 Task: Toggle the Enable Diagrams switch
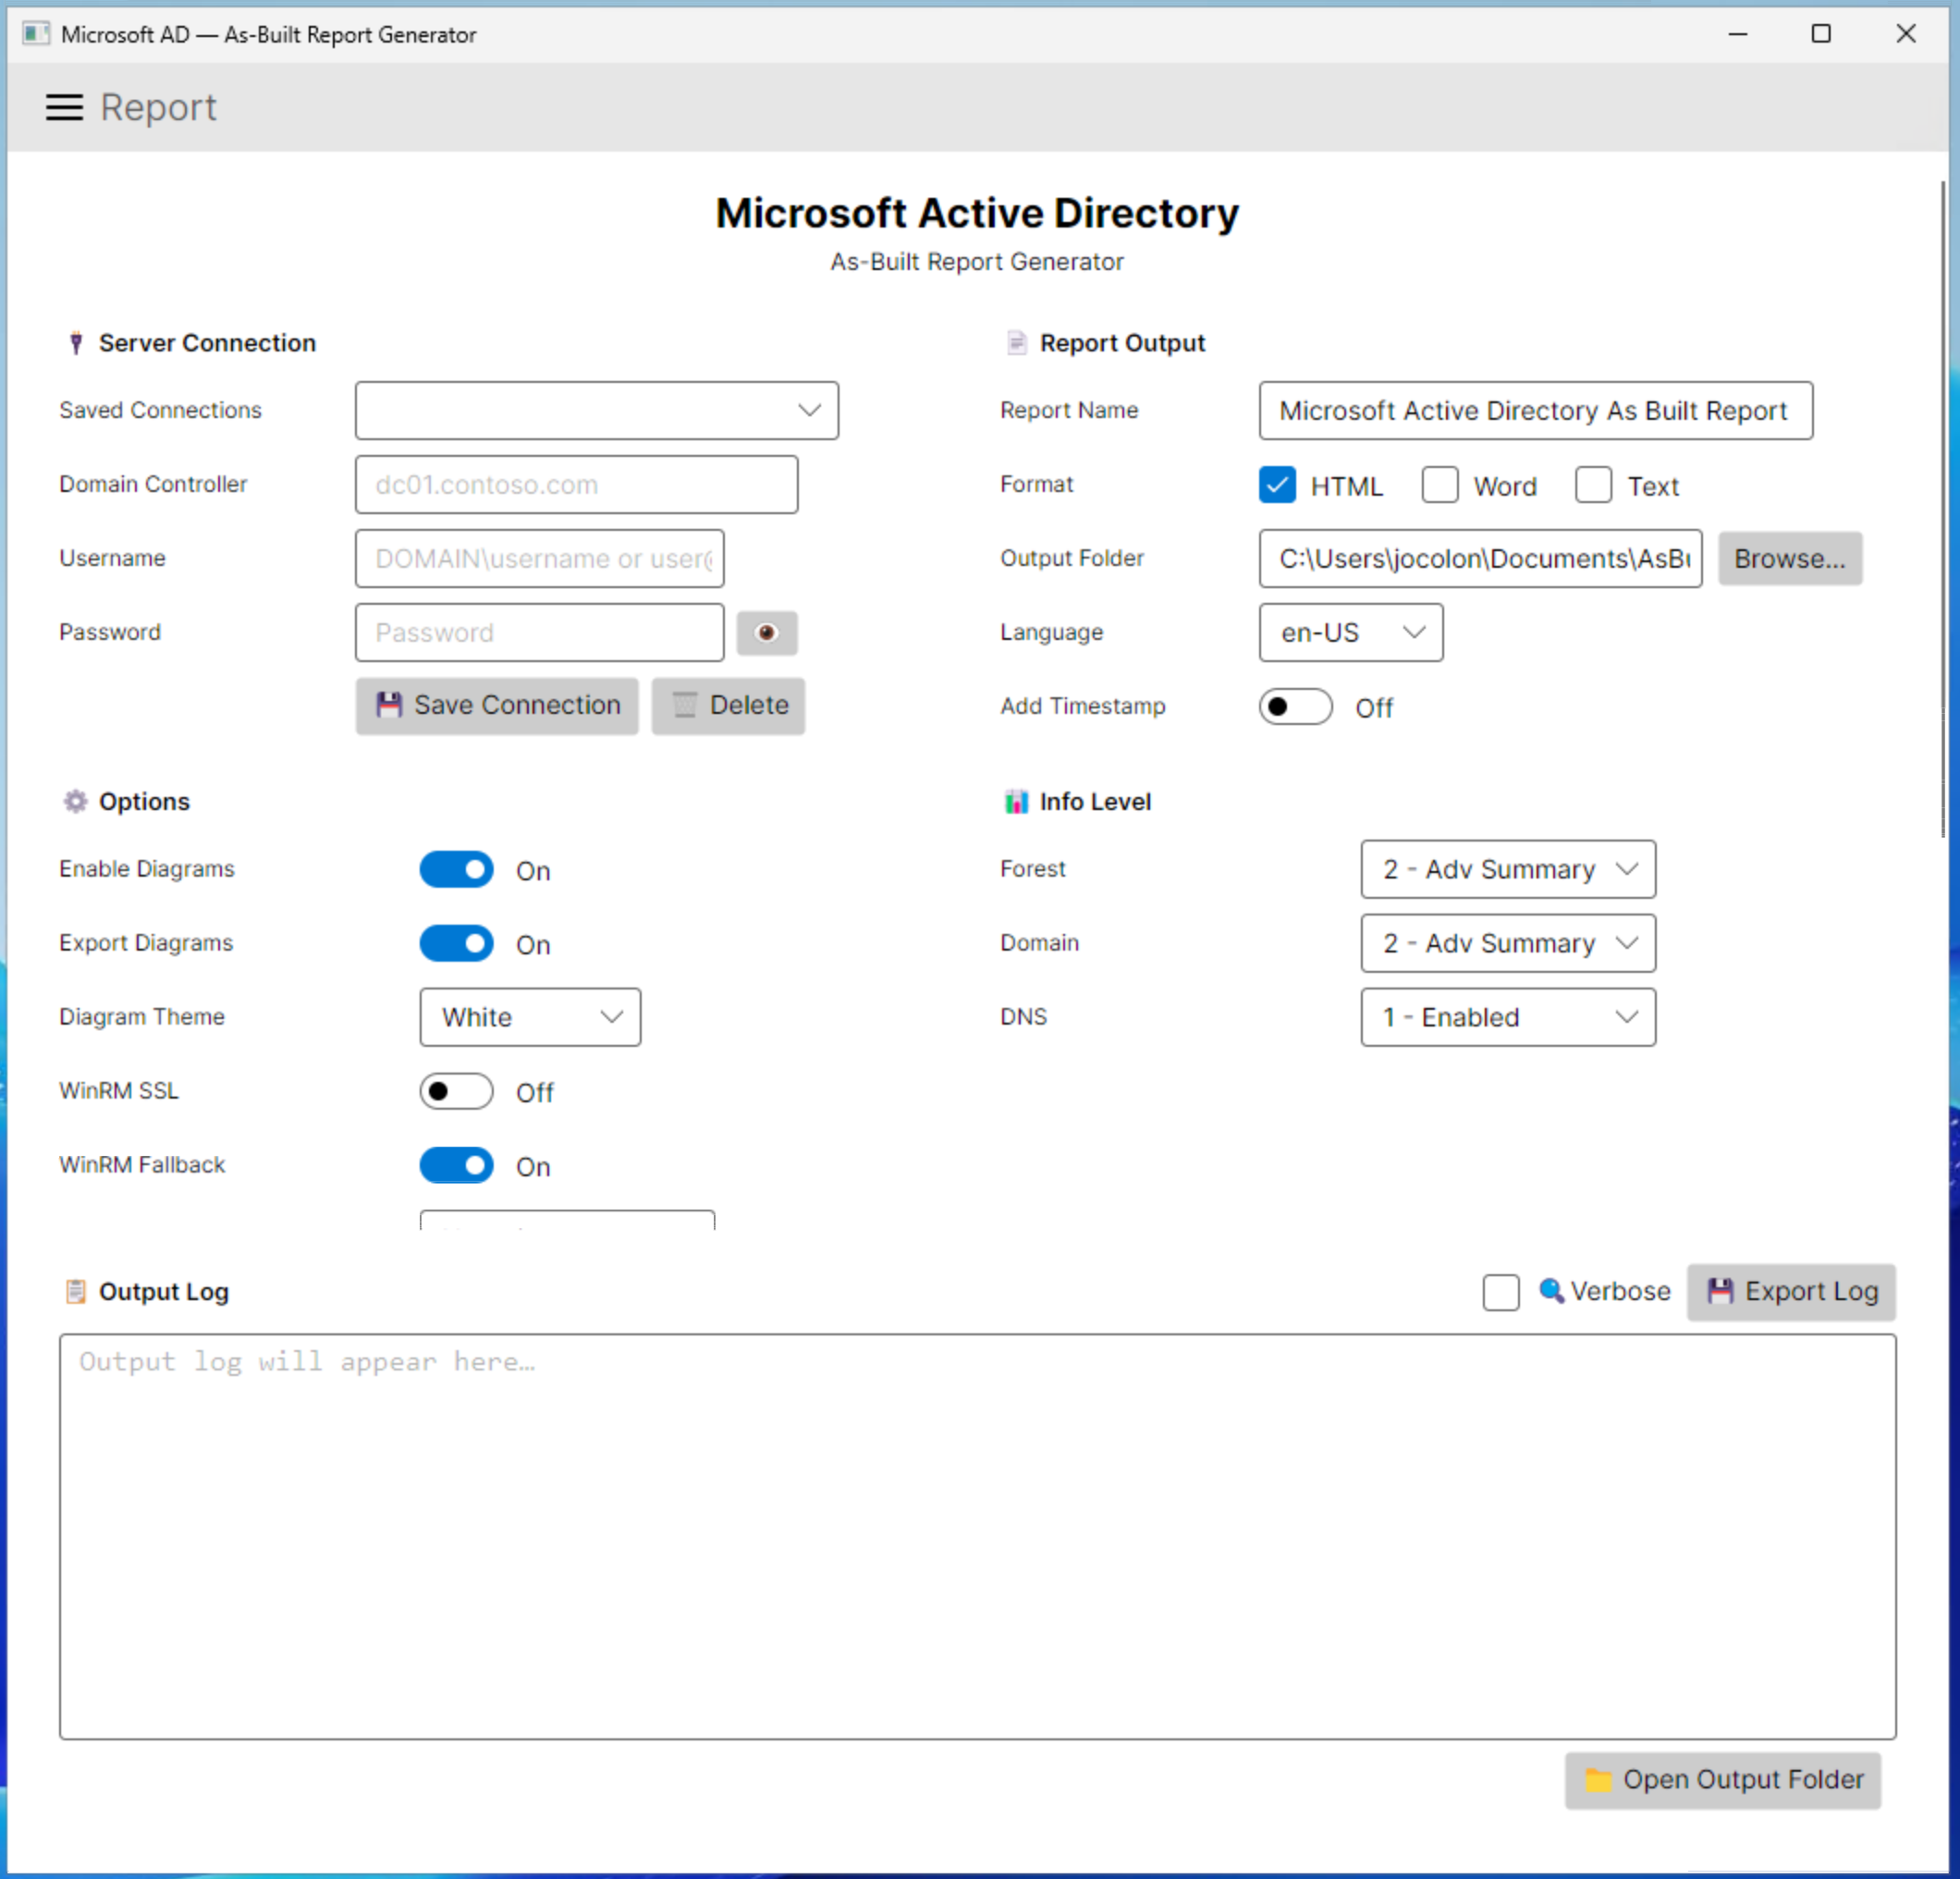[x=456, y=869]
